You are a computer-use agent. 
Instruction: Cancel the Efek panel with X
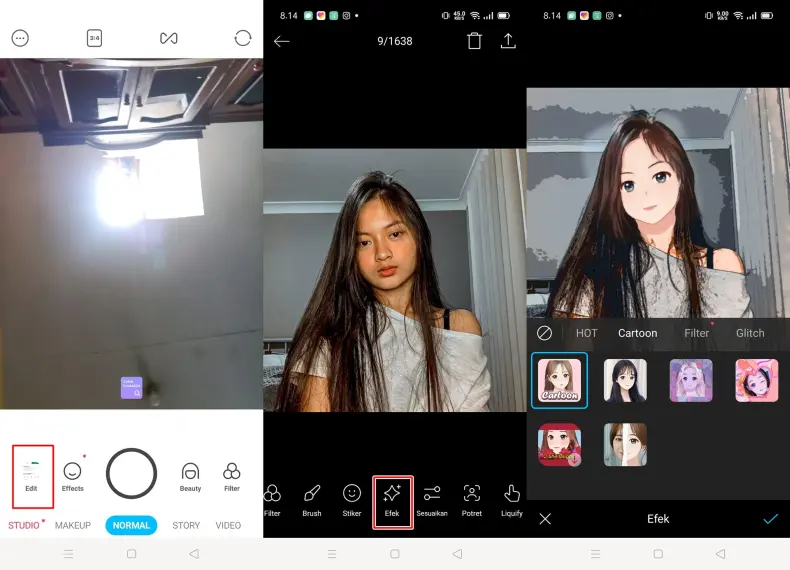[x=545, y=519]
